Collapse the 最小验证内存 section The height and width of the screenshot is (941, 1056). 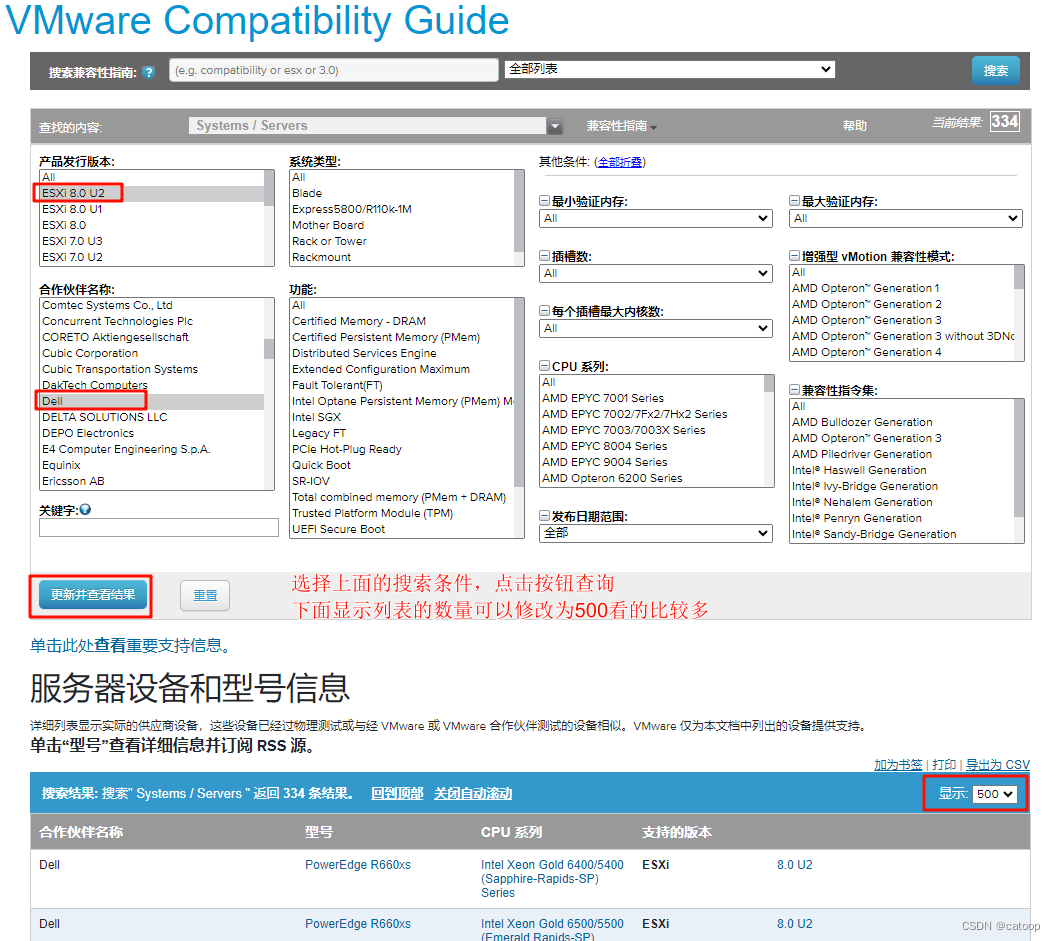[545, 201]
